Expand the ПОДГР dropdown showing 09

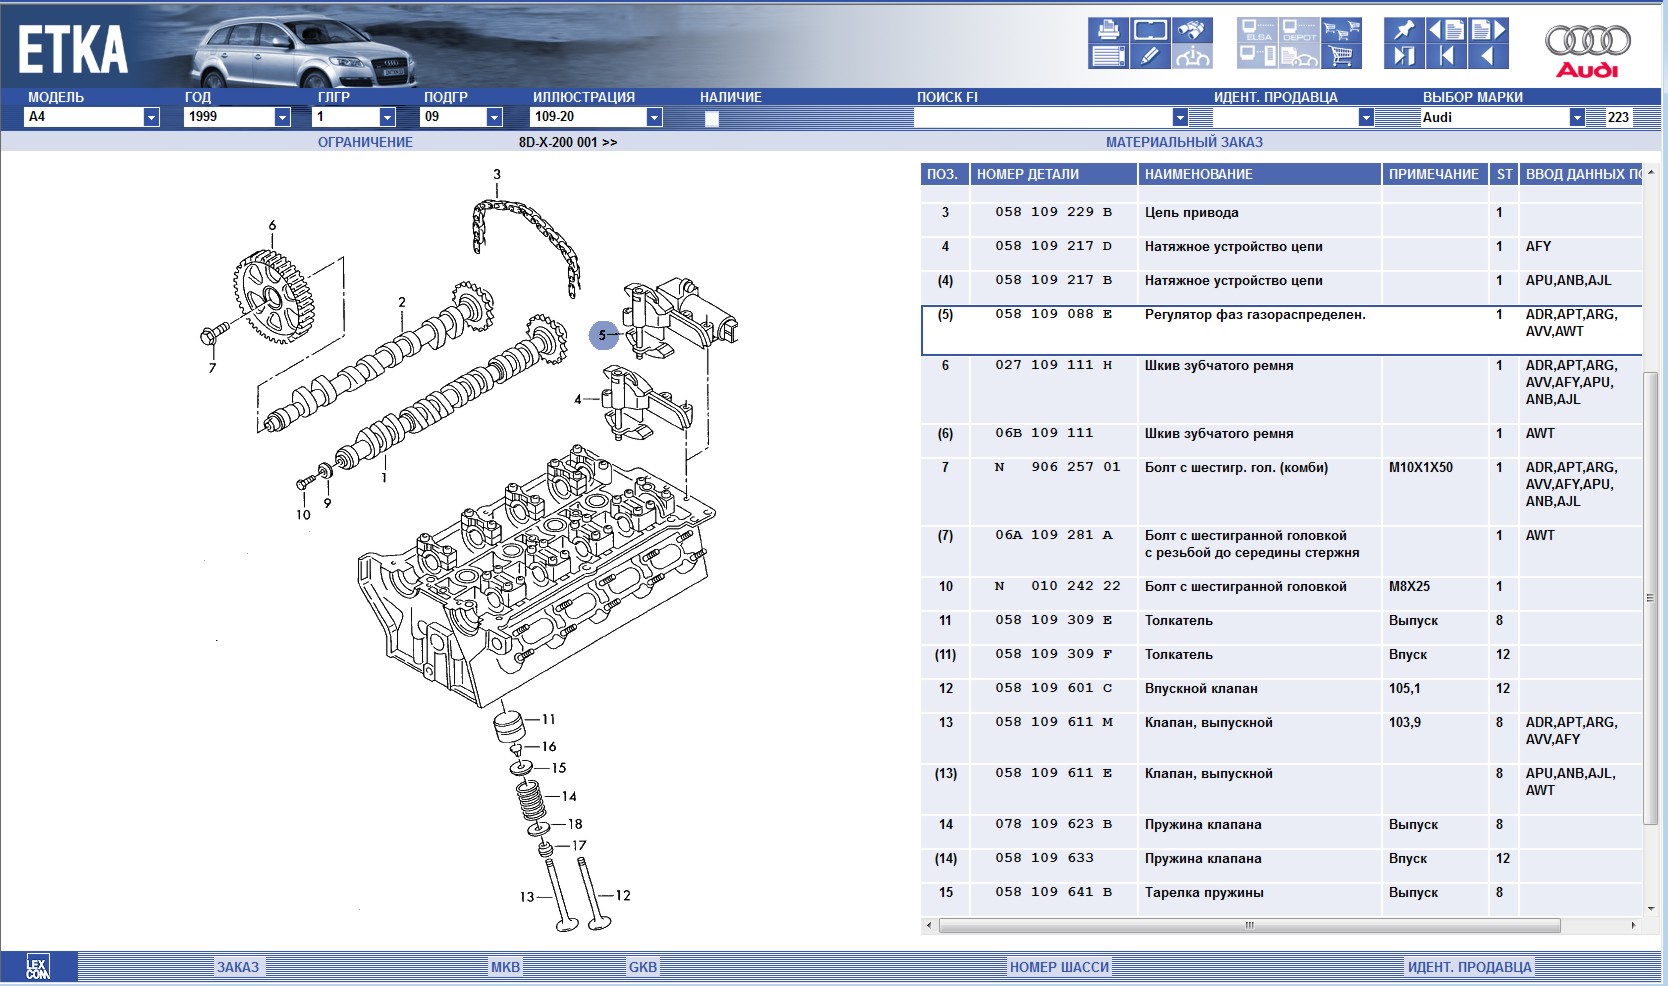[494, 117]
